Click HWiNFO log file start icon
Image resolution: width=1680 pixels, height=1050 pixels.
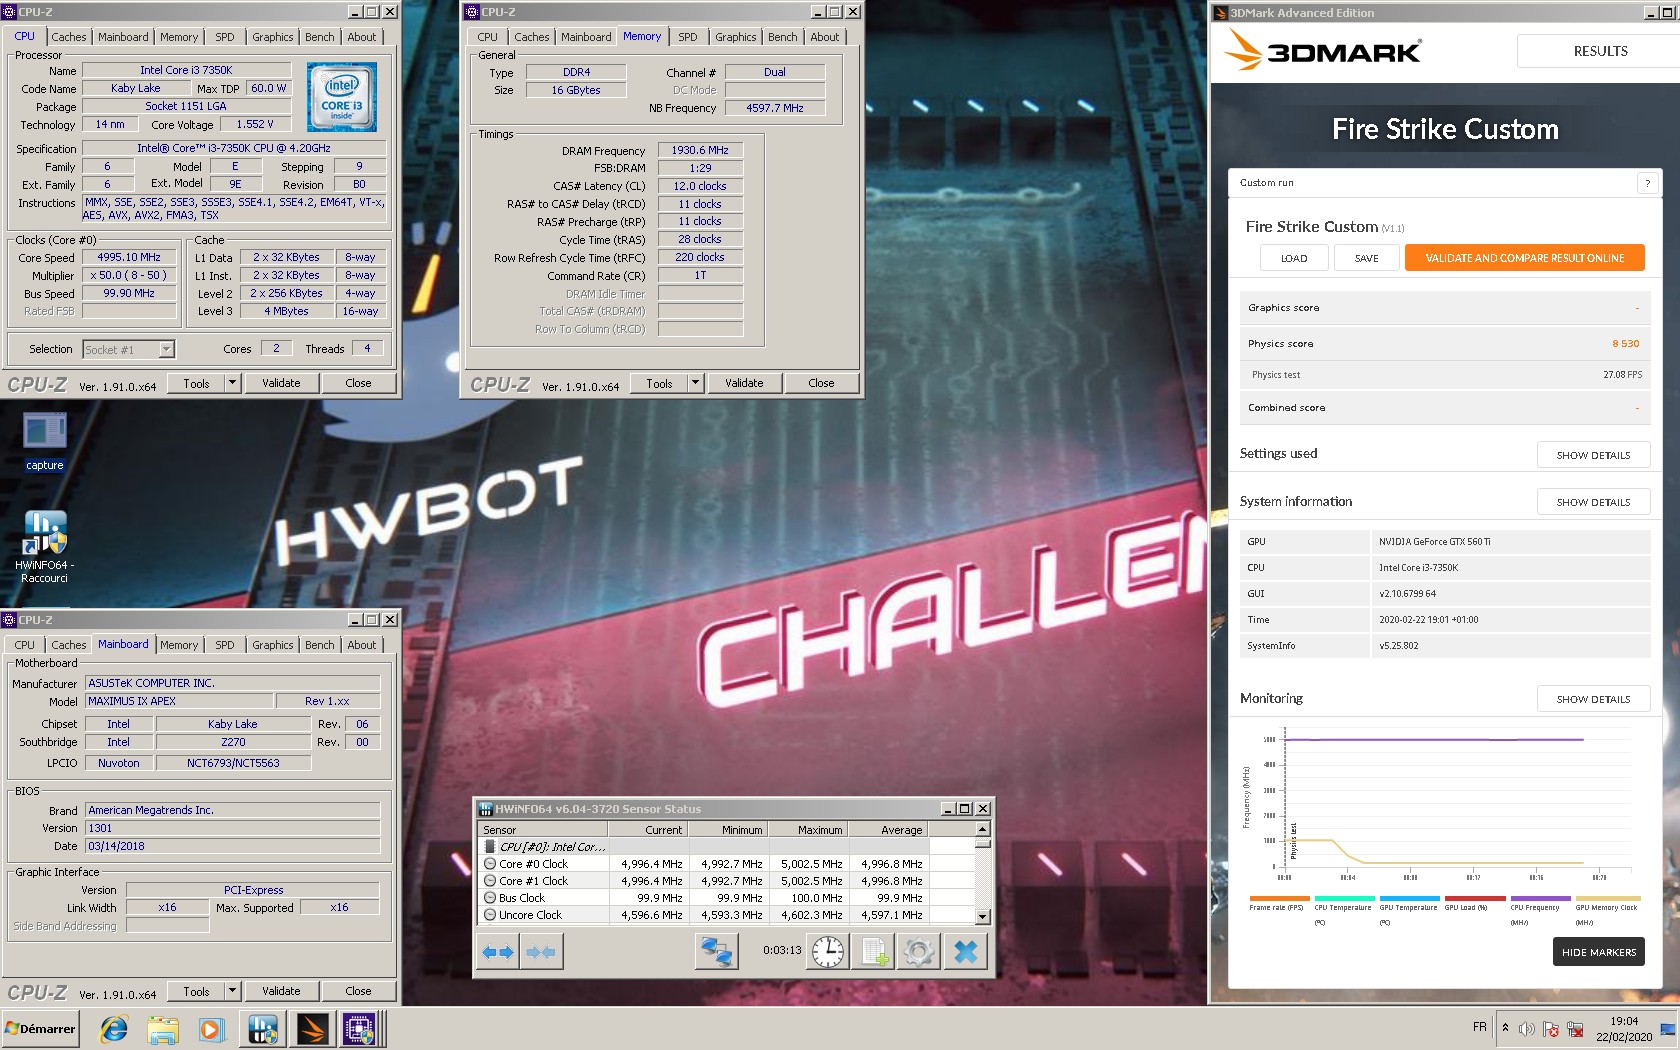coord(874,951)
